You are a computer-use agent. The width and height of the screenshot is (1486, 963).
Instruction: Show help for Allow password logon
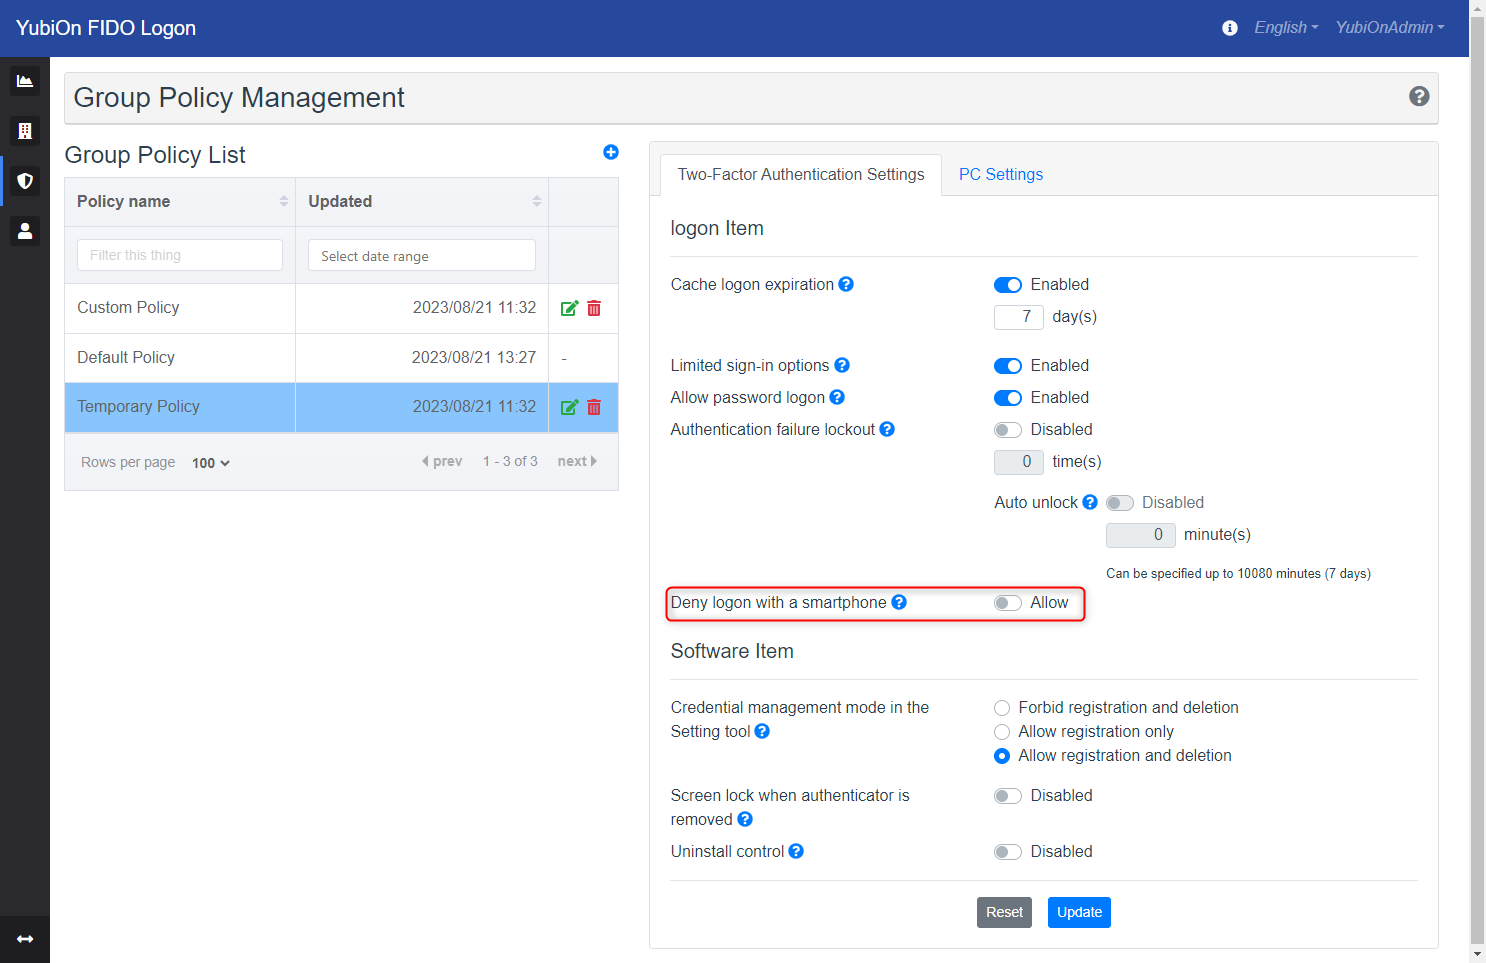pyautogui.click(x=837, y=397)
